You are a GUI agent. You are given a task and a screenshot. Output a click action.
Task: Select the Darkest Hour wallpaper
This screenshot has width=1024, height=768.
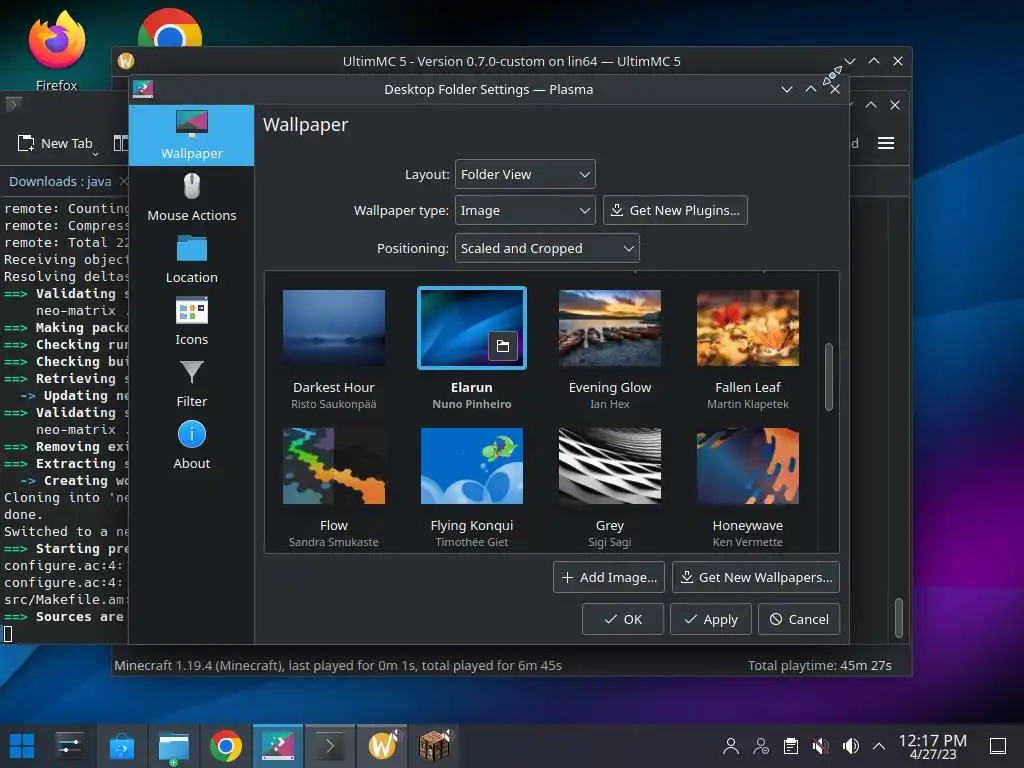(334, 328)
